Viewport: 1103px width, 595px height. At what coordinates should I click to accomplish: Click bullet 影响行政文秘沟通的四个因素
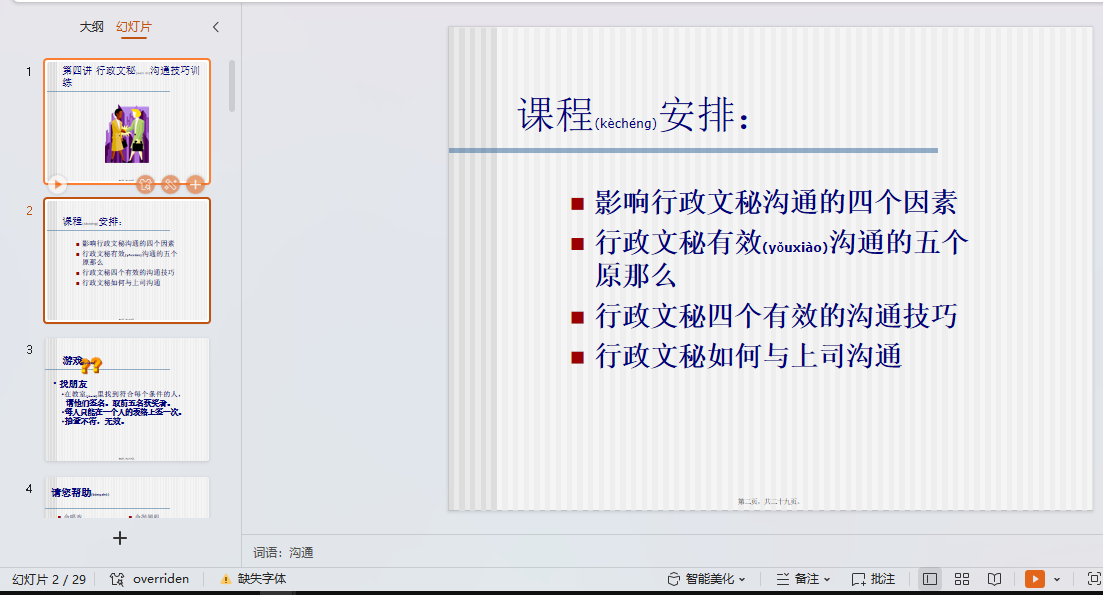point(775,203)
